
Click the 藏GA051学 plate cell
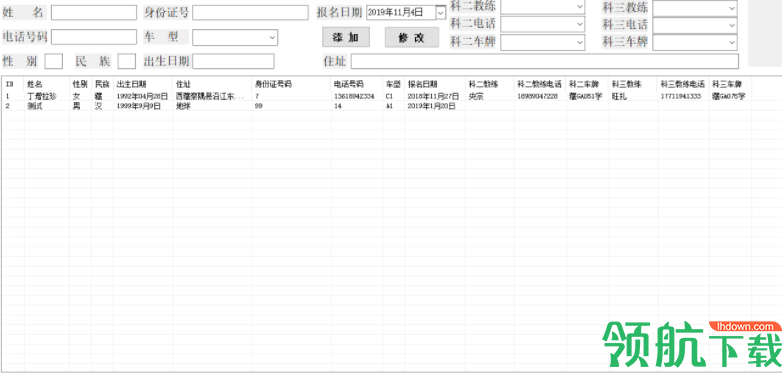point(586,96)
